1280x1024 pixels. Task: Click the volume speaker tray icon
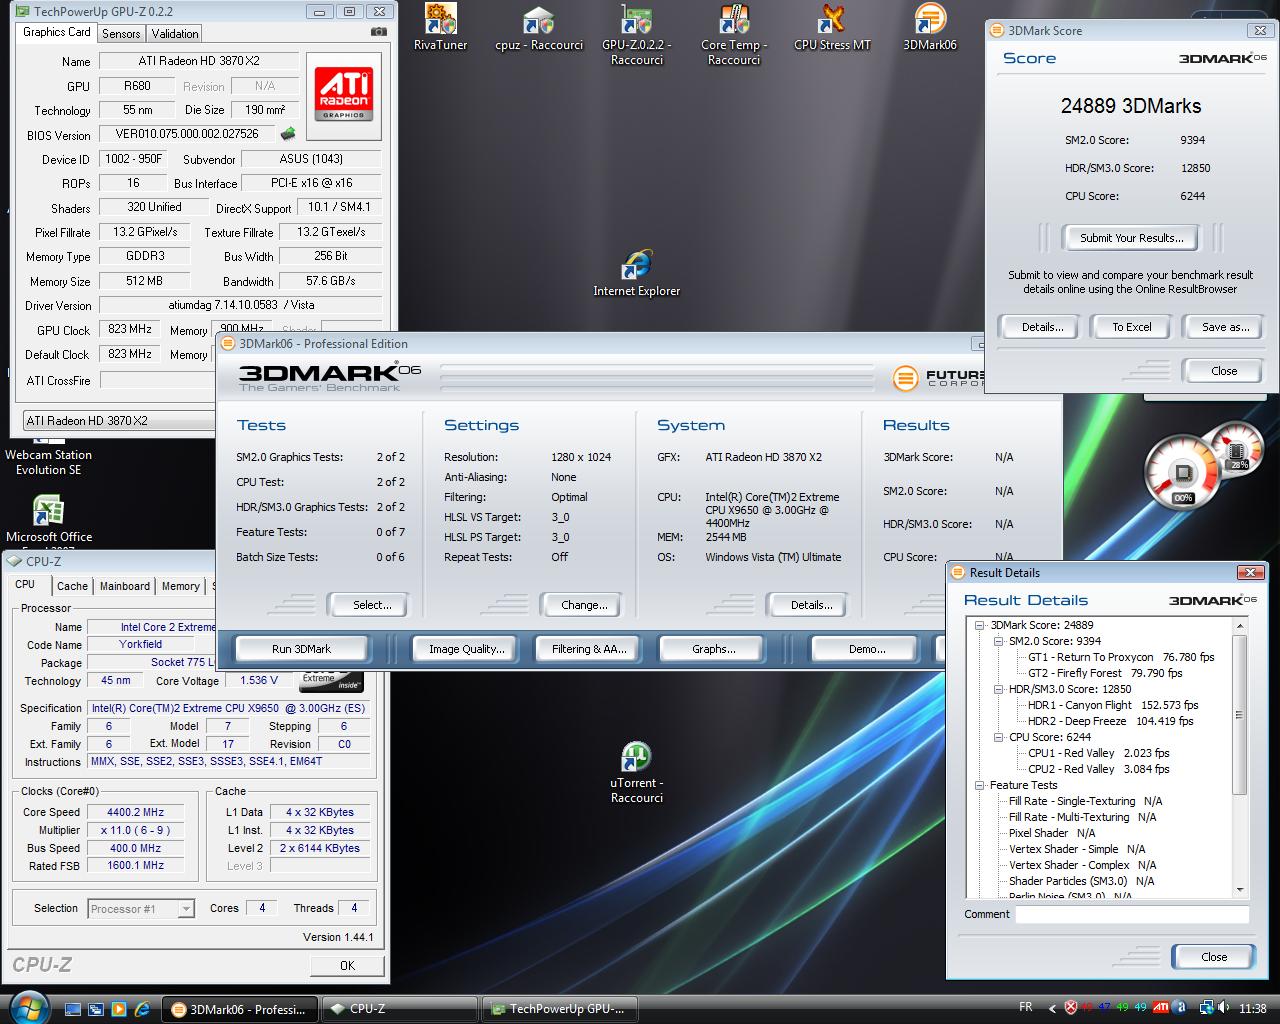tap(1225, 1008)
